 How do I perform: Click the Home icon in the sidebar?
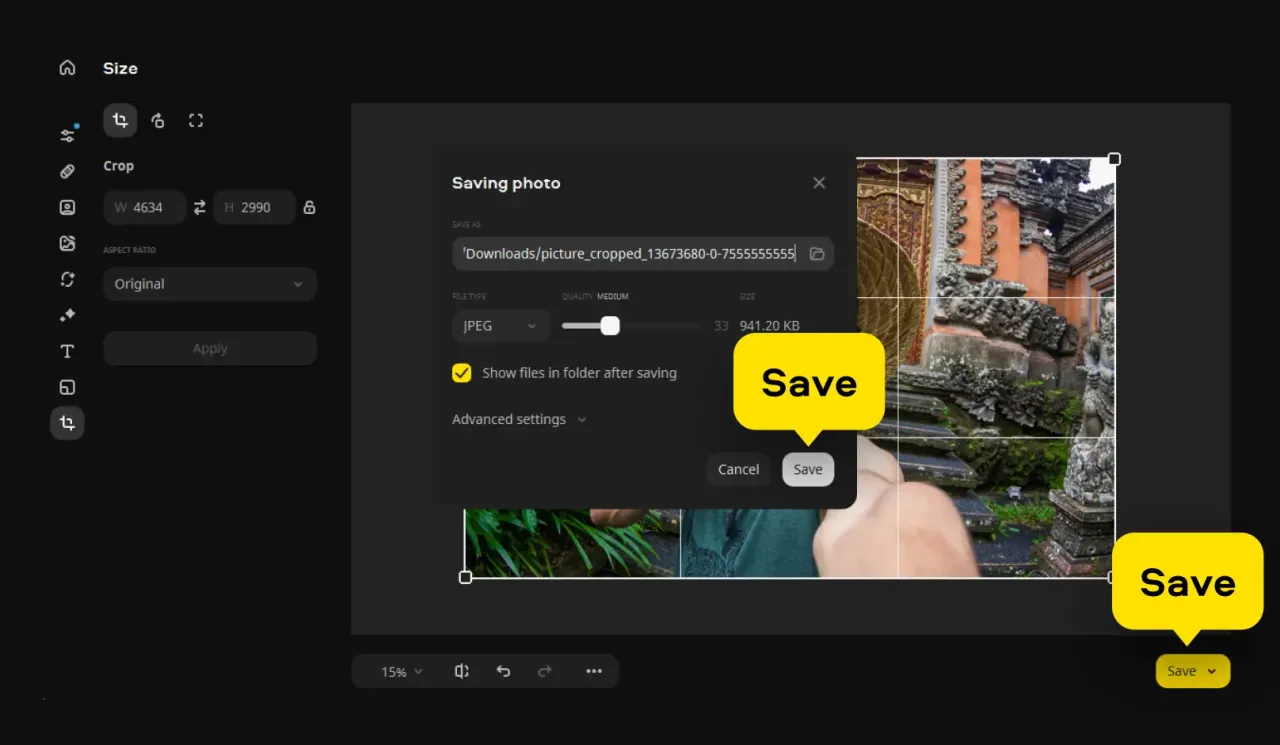point(67,68)
